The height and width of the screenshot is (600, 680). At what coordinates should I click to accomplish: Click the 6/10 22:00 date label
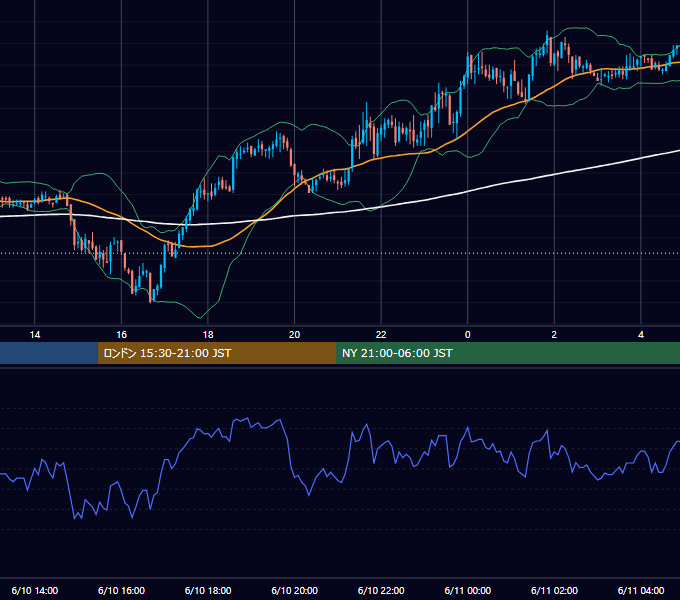coord(381,590)
